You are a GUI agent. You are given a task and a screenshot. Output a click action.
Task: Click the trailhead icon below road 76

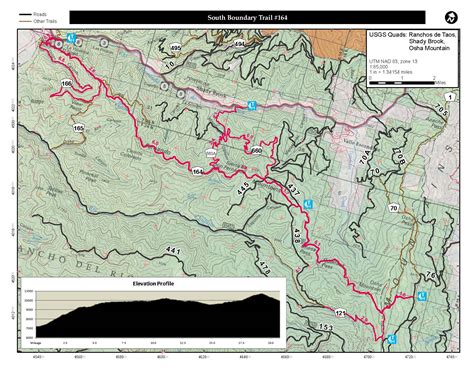422,296
